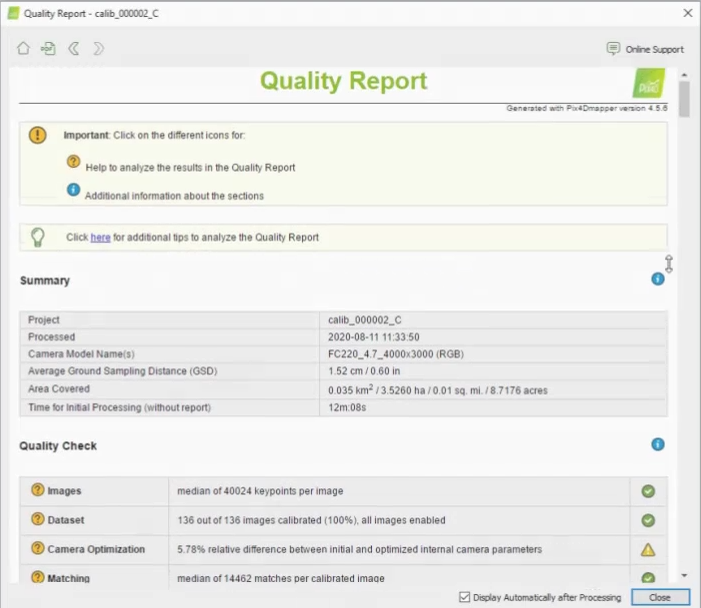Open help icon for Matching row
The width and height of the screenshot is (701, 608).
point(38,577)
